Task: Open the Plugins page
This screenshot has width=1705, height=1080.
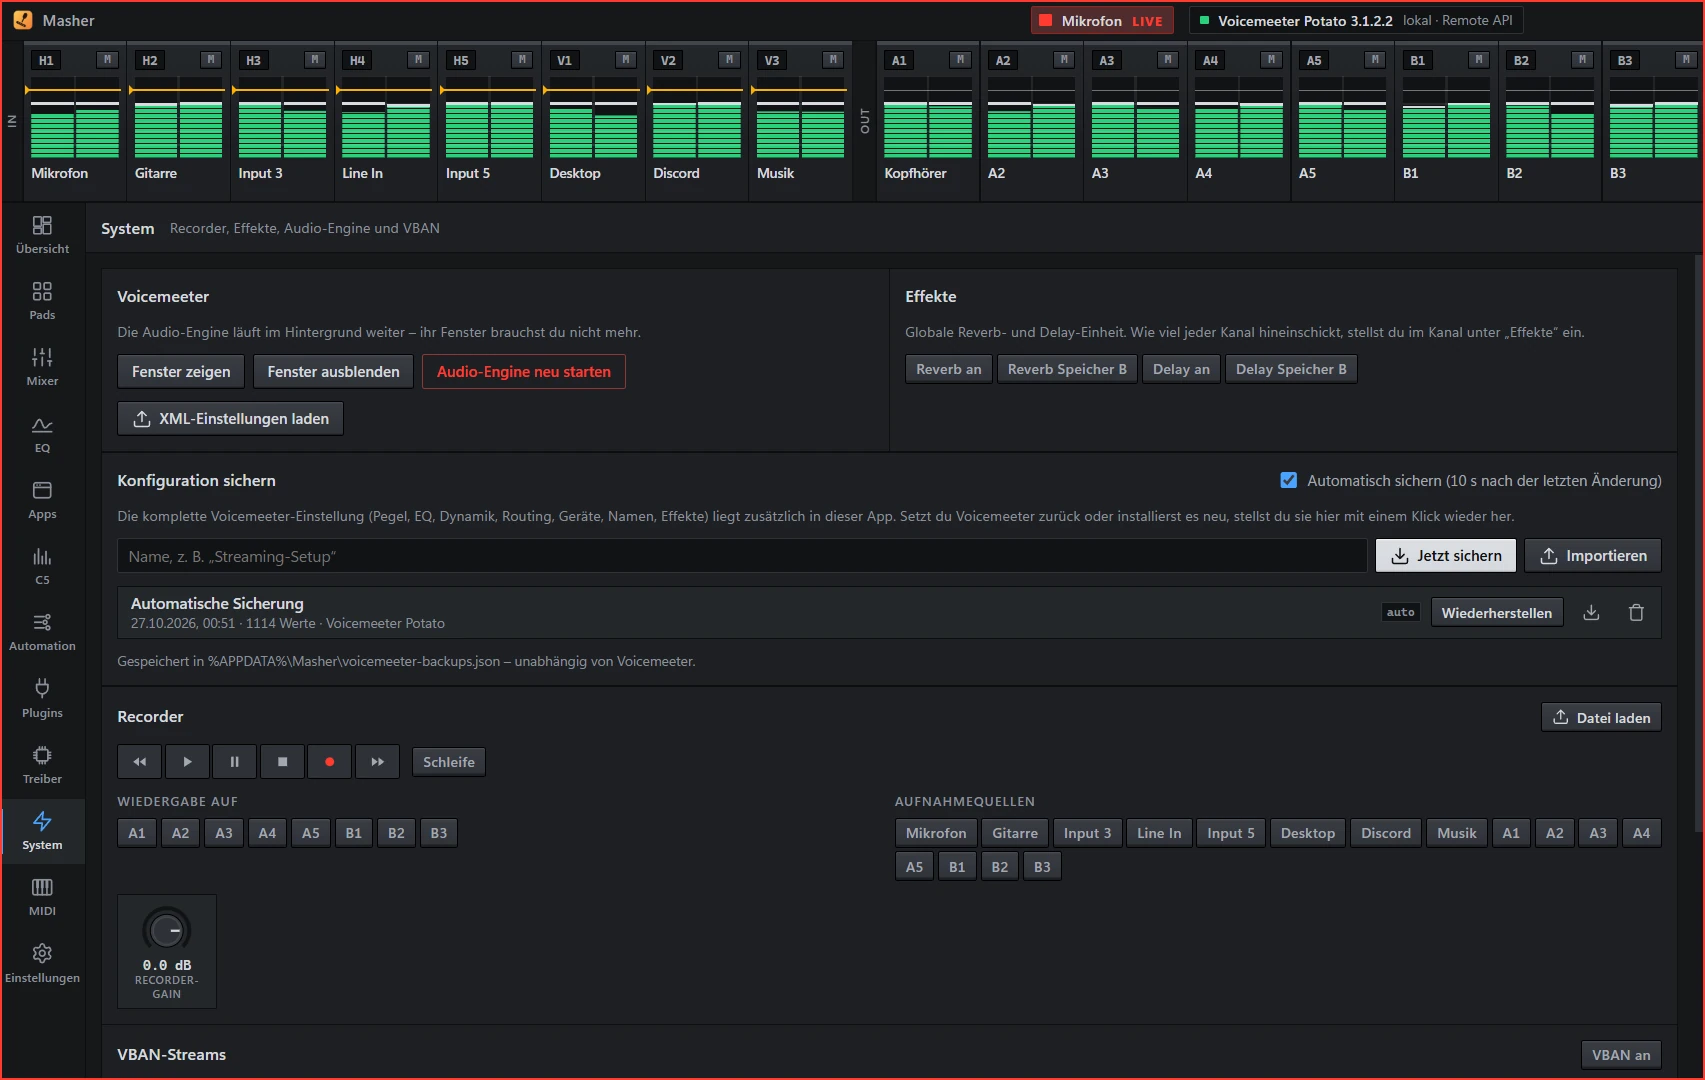Action: pos(42,699)
